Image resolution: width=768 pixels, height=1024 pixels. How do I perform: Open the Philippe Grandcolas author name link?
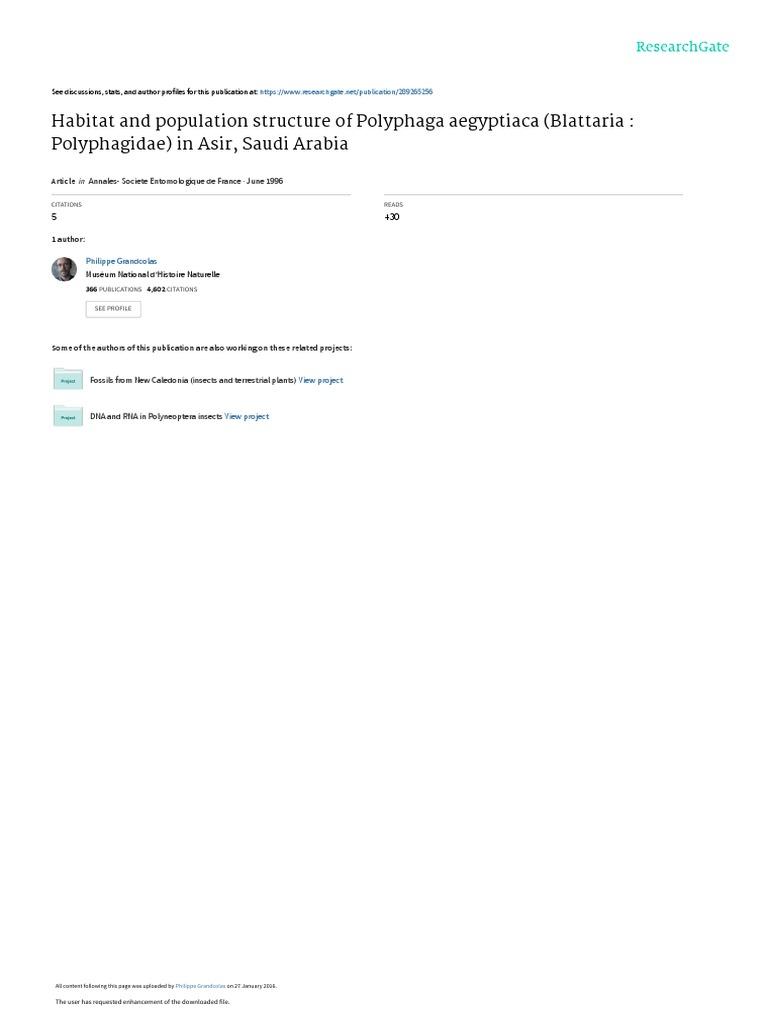pyautogui.click(x=121, y=261)
